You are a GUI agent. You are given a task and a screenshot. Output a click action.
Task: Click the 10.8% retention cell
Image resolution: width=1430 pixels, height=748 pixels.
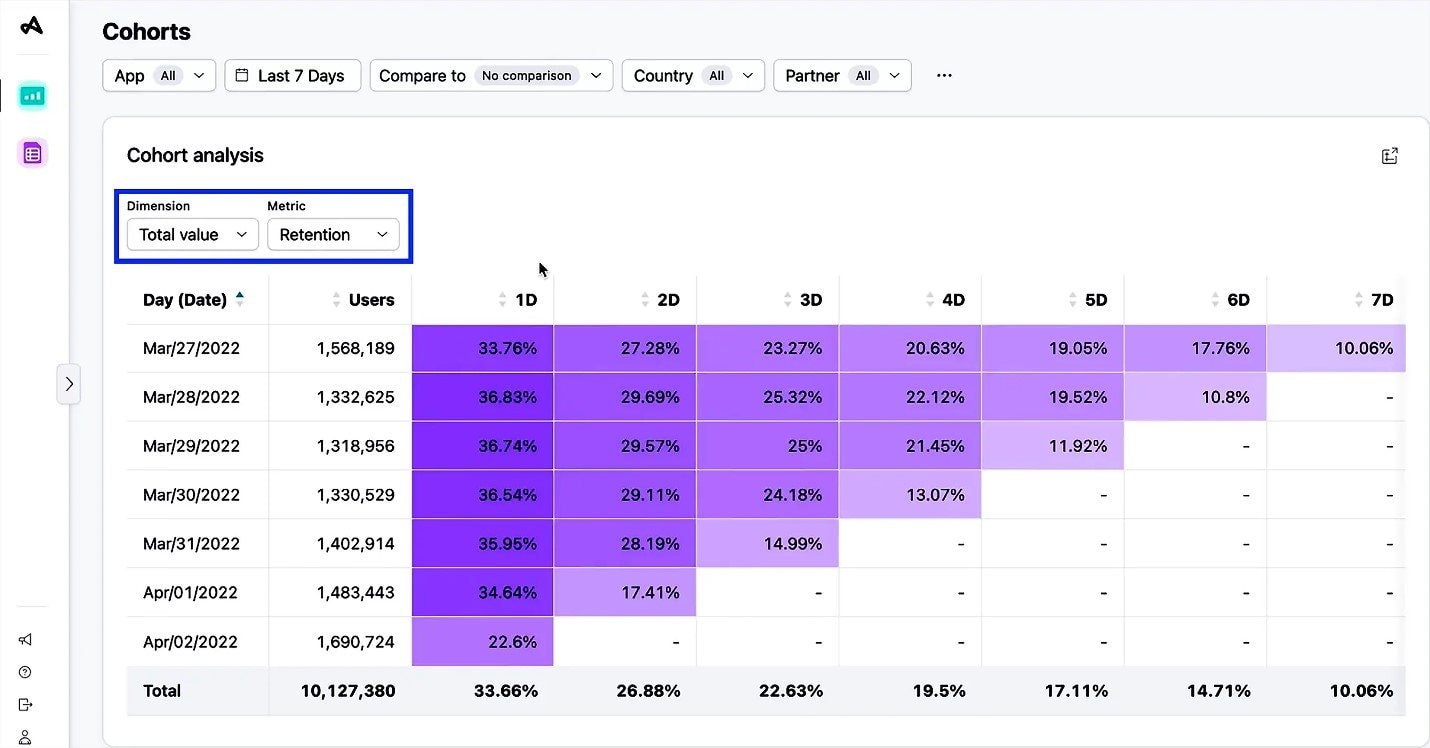[x=1195, y=397]
